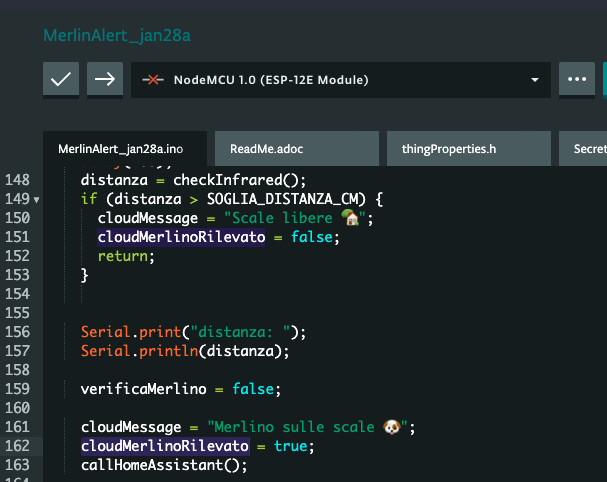Click Serial.print on line 156
Screen dimensions: 607x482
coord(131,332)
